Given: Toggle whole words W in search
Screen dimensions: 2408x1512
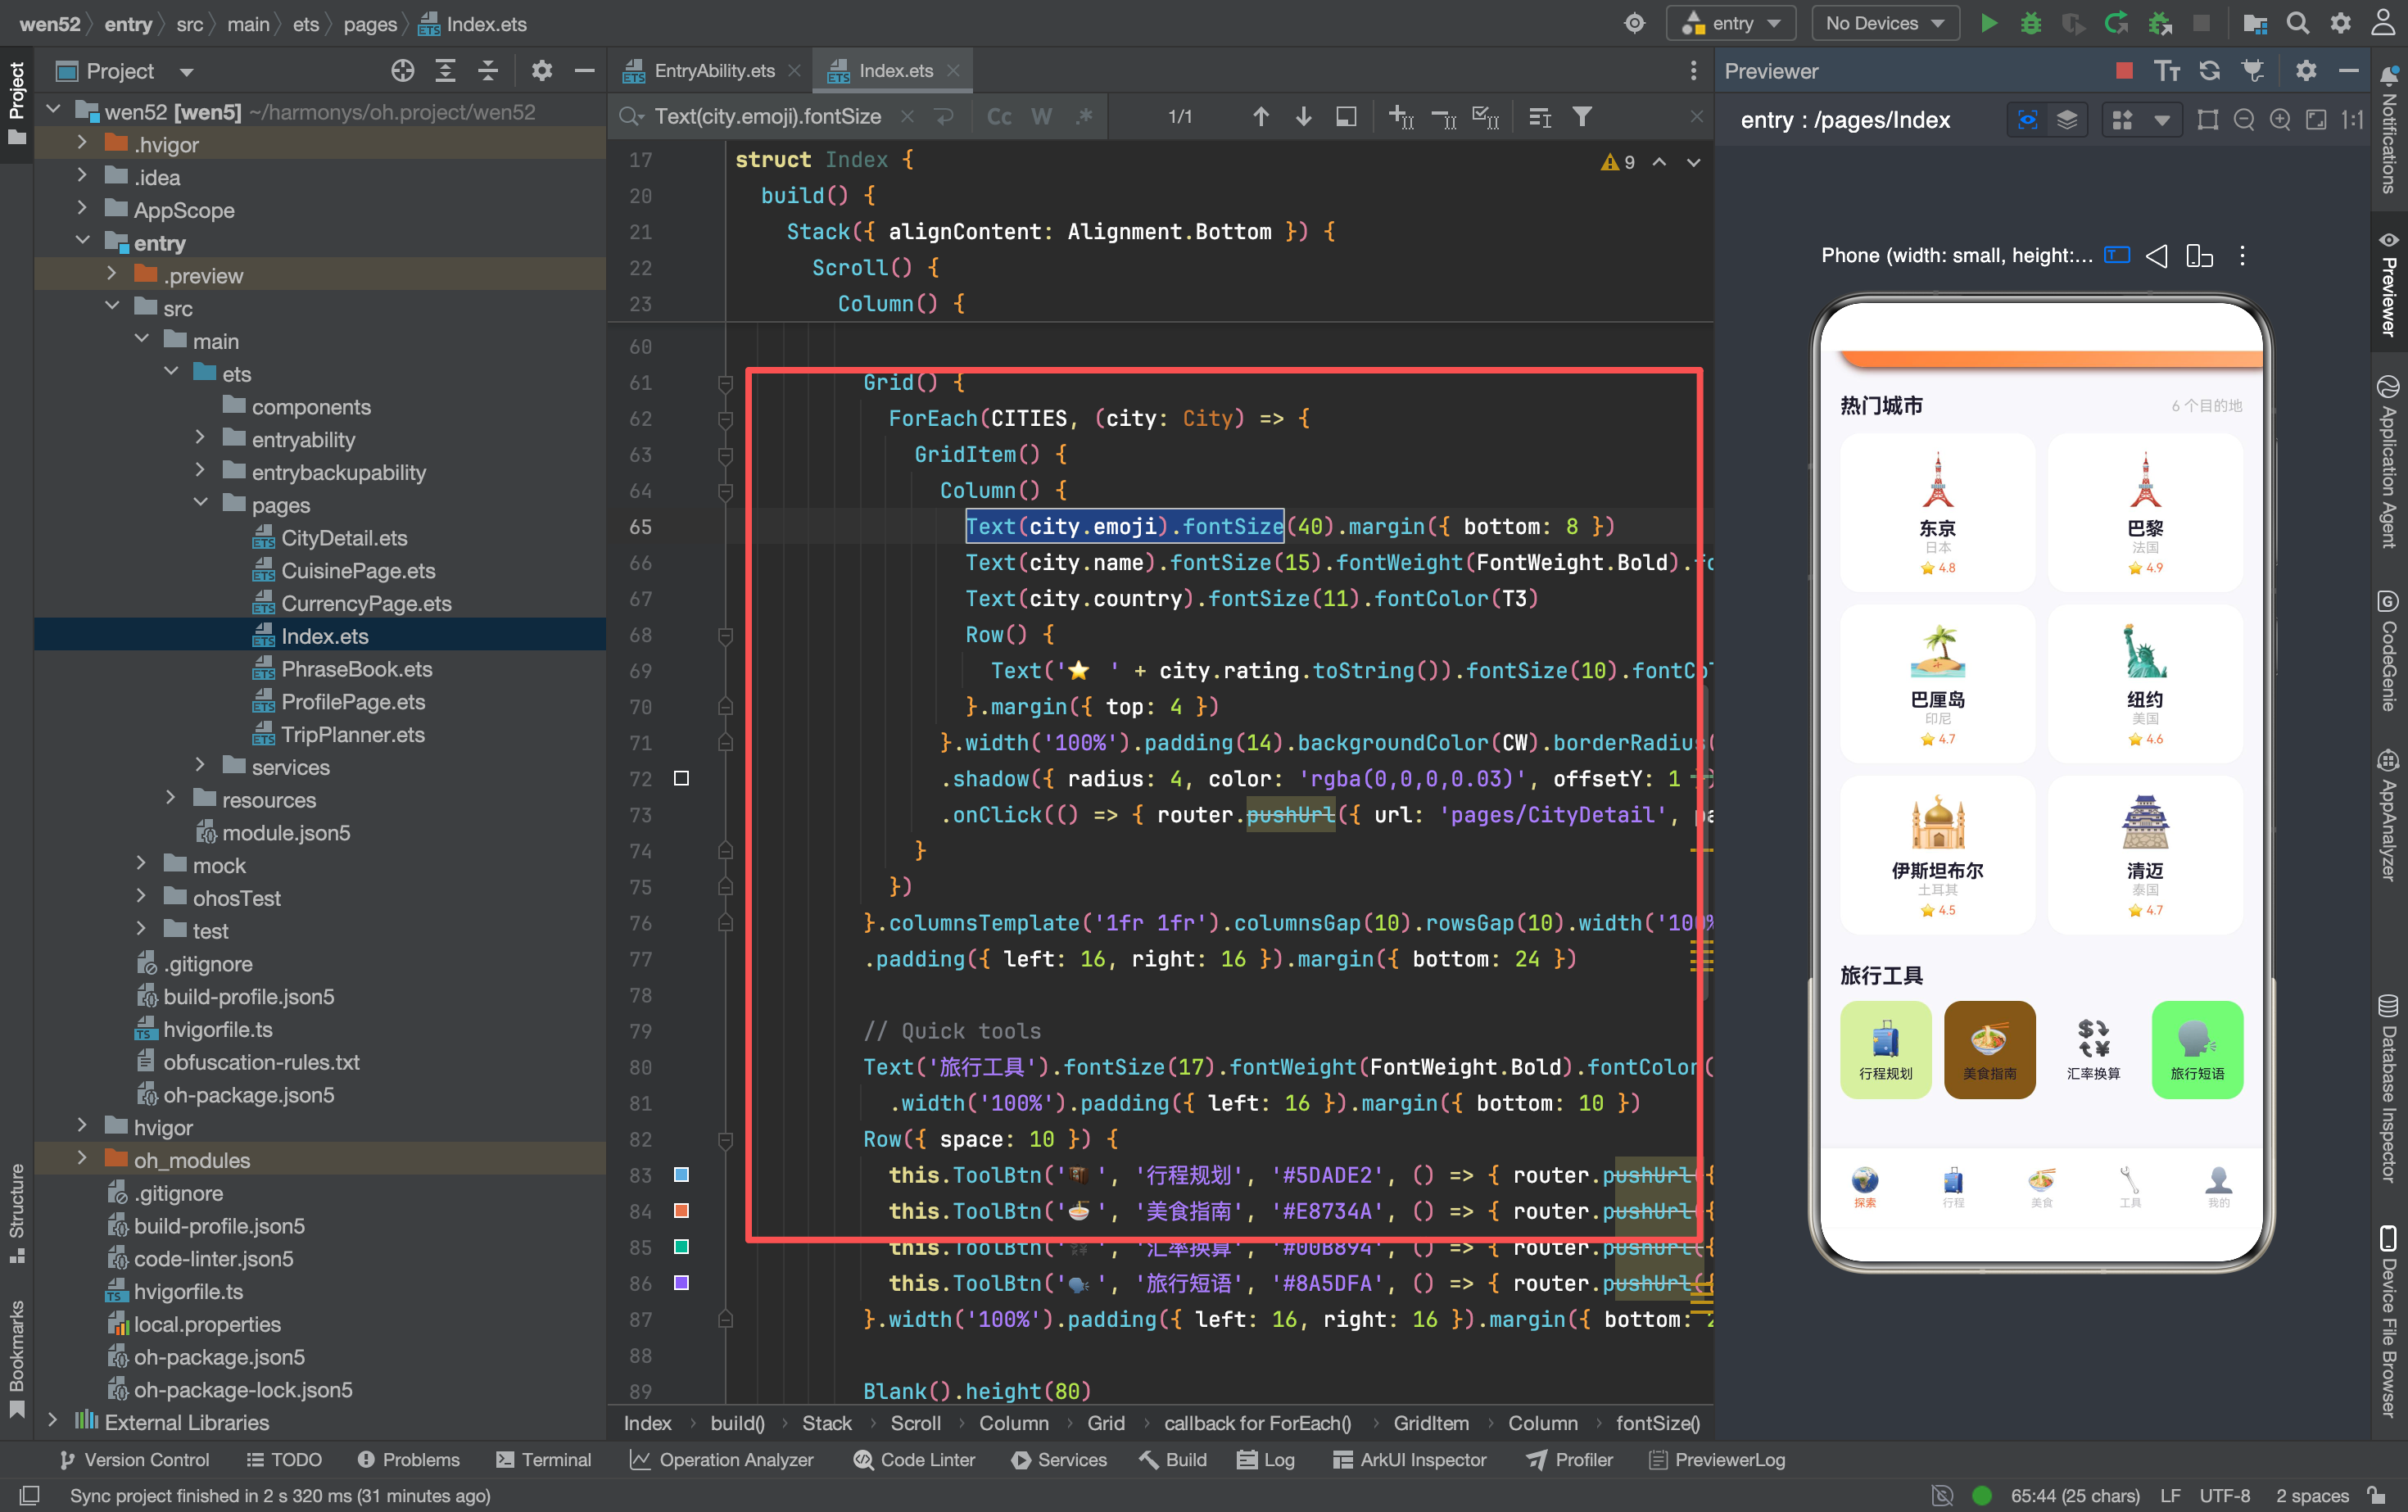Looking at the screenshot, I should [x=1041, y=117].
